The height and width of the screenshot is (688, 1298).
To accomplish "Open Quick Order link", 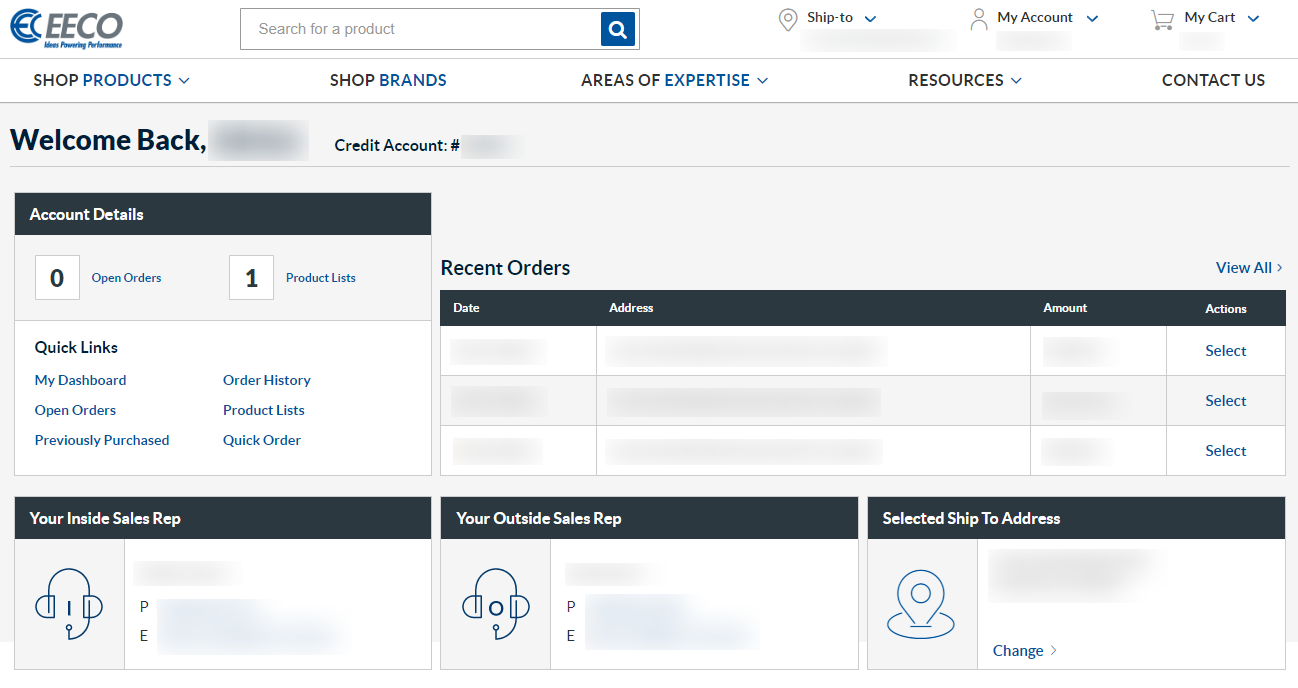I will point(262,440).
